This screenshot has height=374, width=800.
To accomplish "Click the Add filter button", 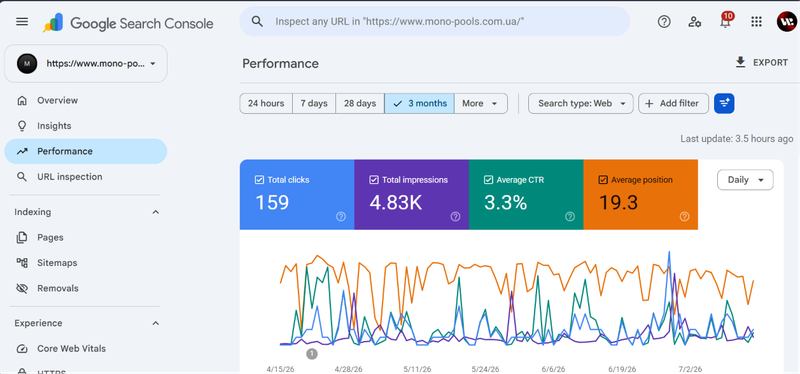I will click(x=673, y=104).
